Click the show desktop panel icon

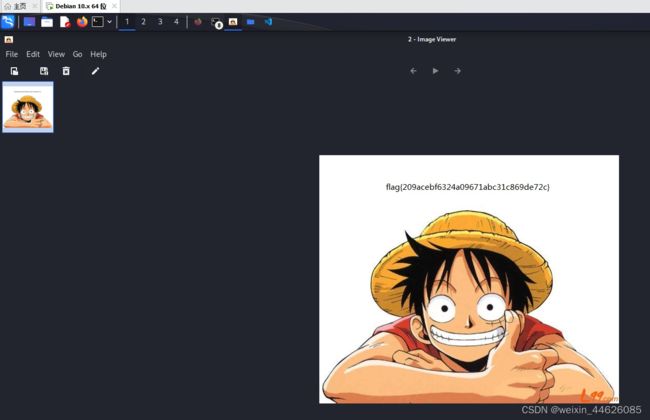(29, 22)
